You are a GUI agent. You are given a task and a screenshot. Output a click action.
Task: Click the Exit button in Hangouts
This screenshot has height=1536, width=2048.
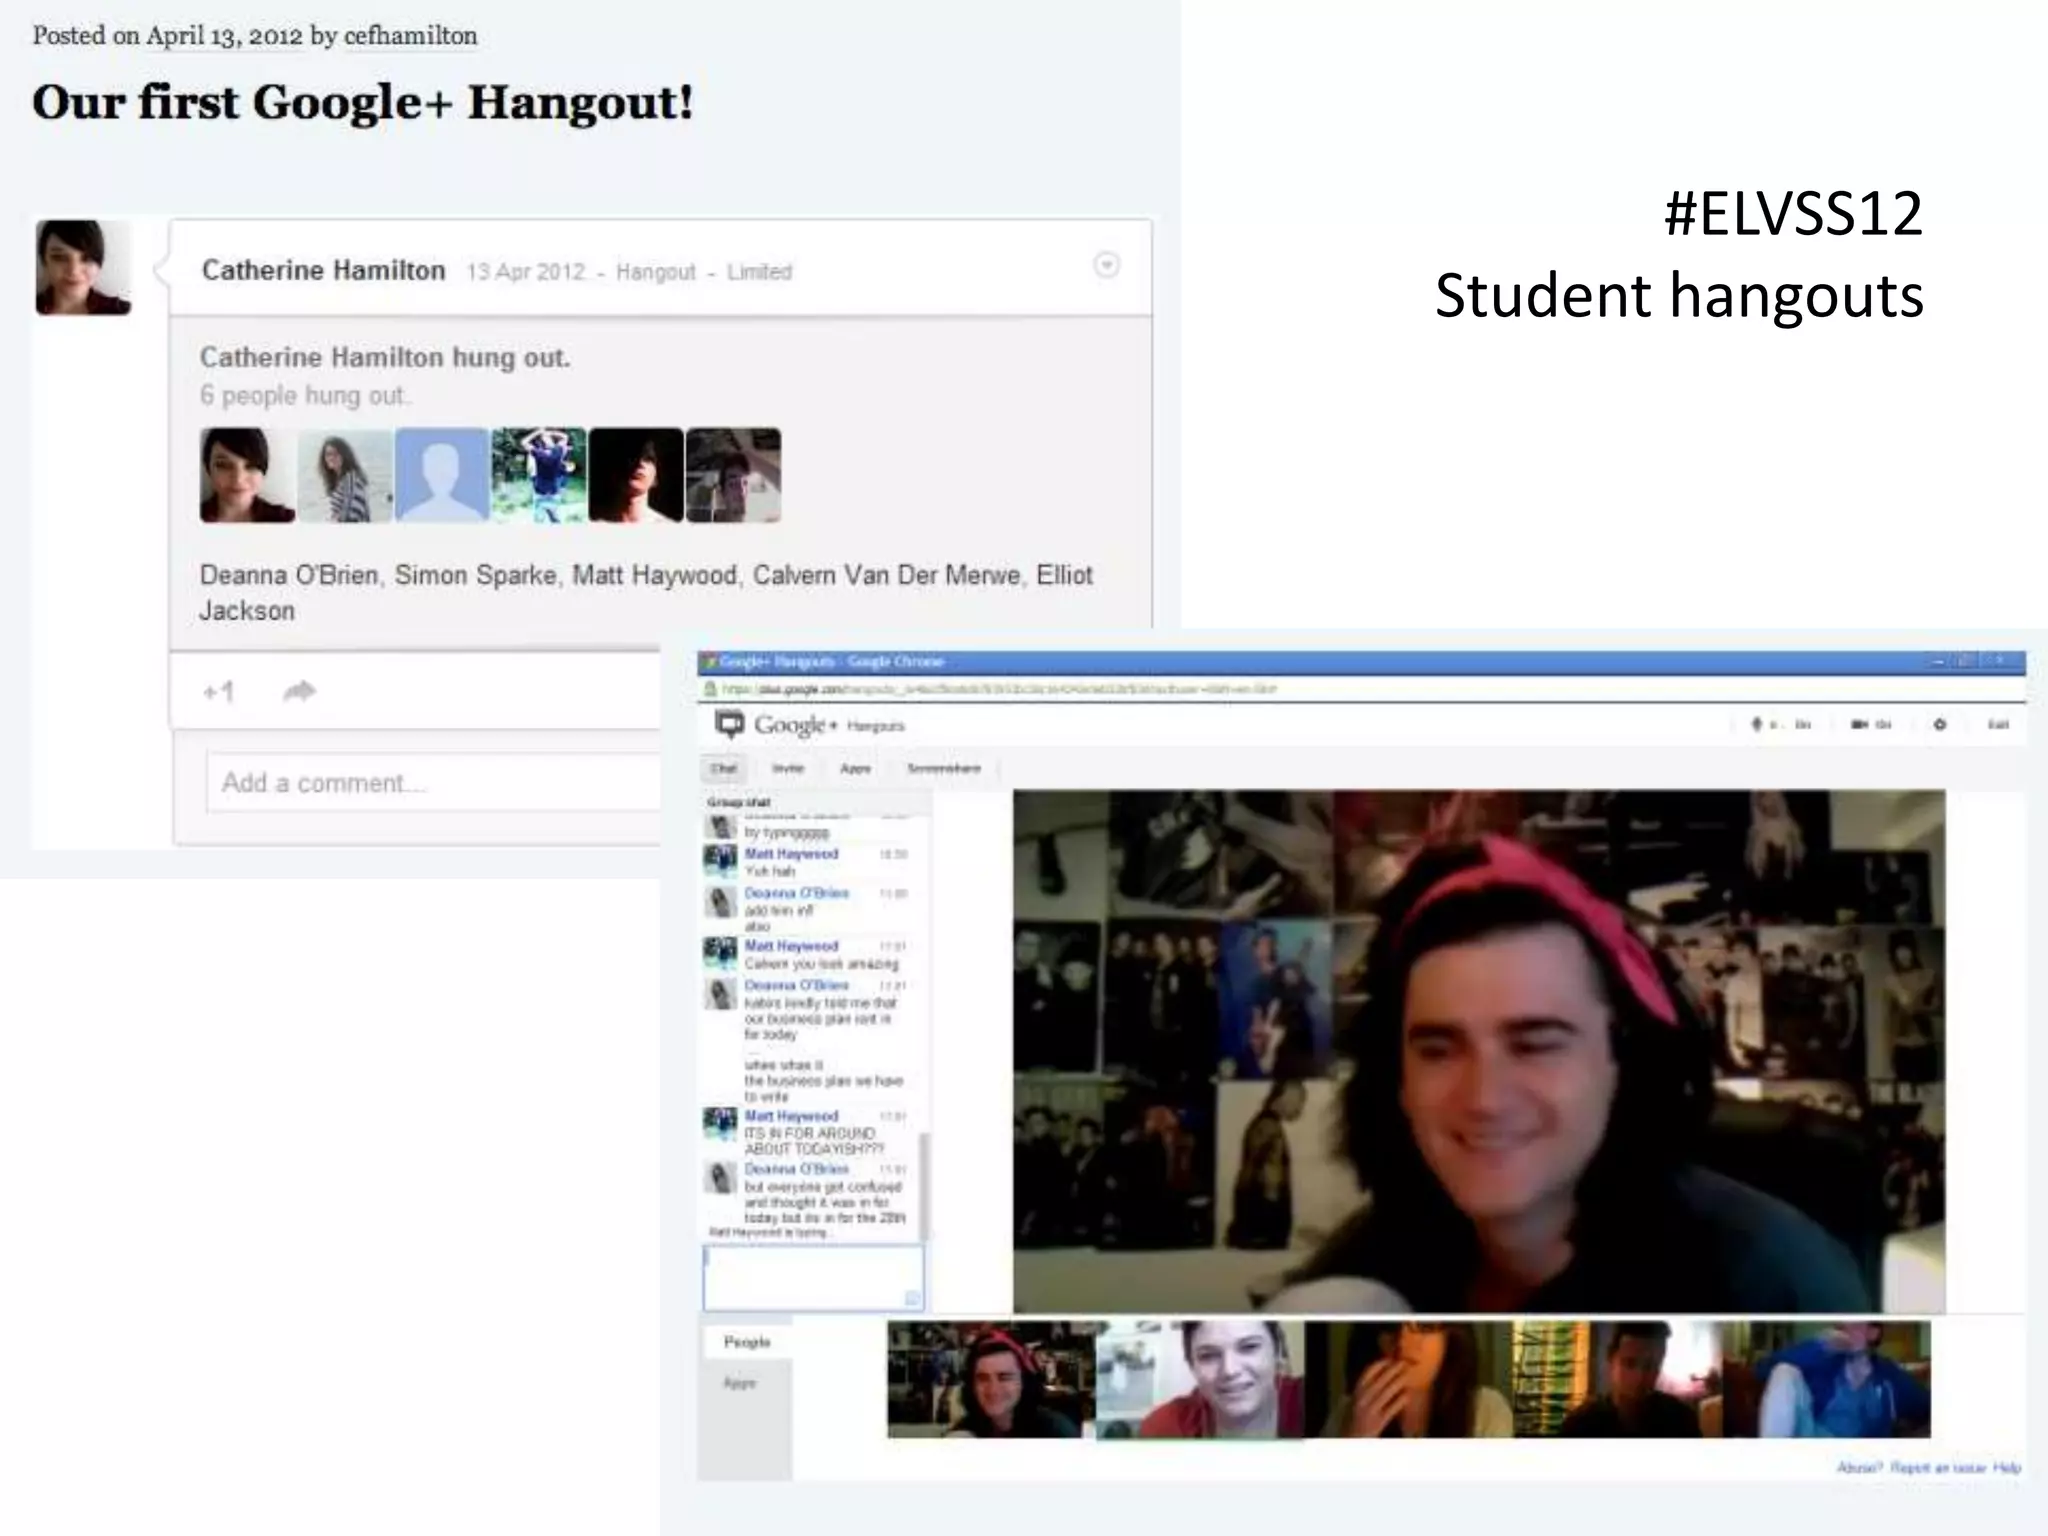[x=1998, y=724]
